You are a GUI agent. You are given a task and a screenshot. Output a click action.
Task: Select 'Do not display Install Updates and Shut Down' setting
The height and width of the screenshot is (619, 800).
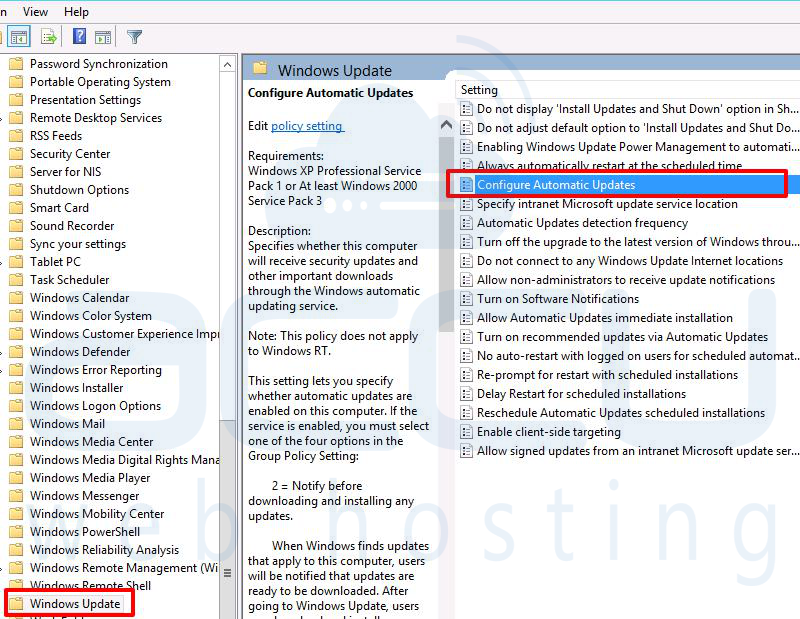tap(637, 109)
